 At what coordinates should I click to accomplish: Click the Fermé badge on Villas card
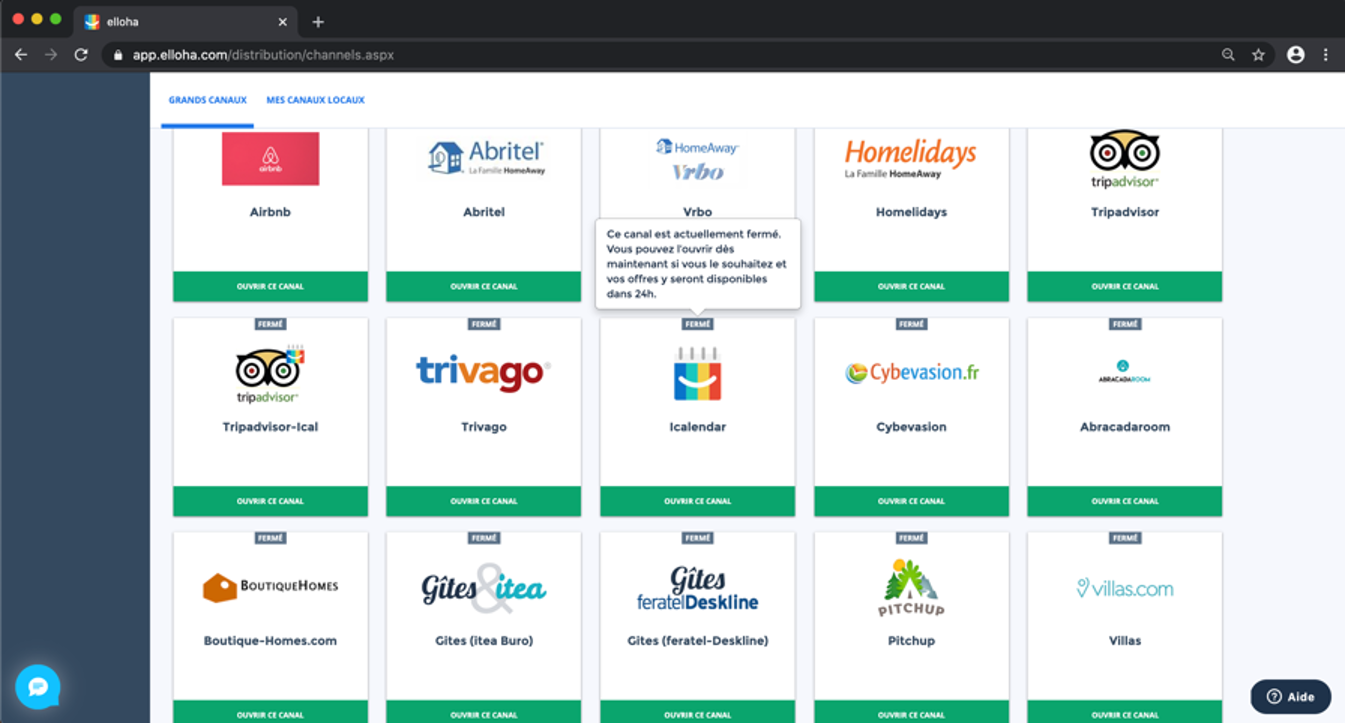1125,538
